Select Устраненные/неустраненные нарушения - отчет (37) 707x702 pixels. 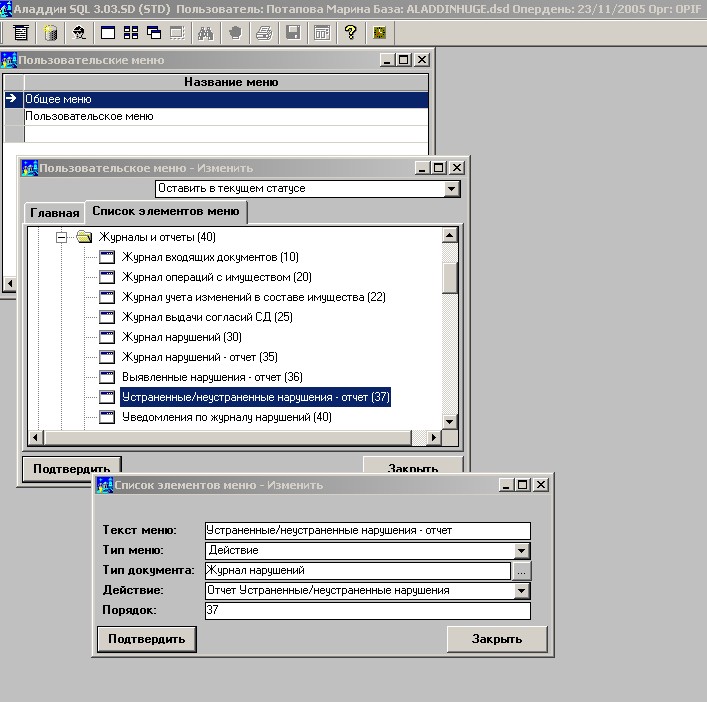(255, 397)
